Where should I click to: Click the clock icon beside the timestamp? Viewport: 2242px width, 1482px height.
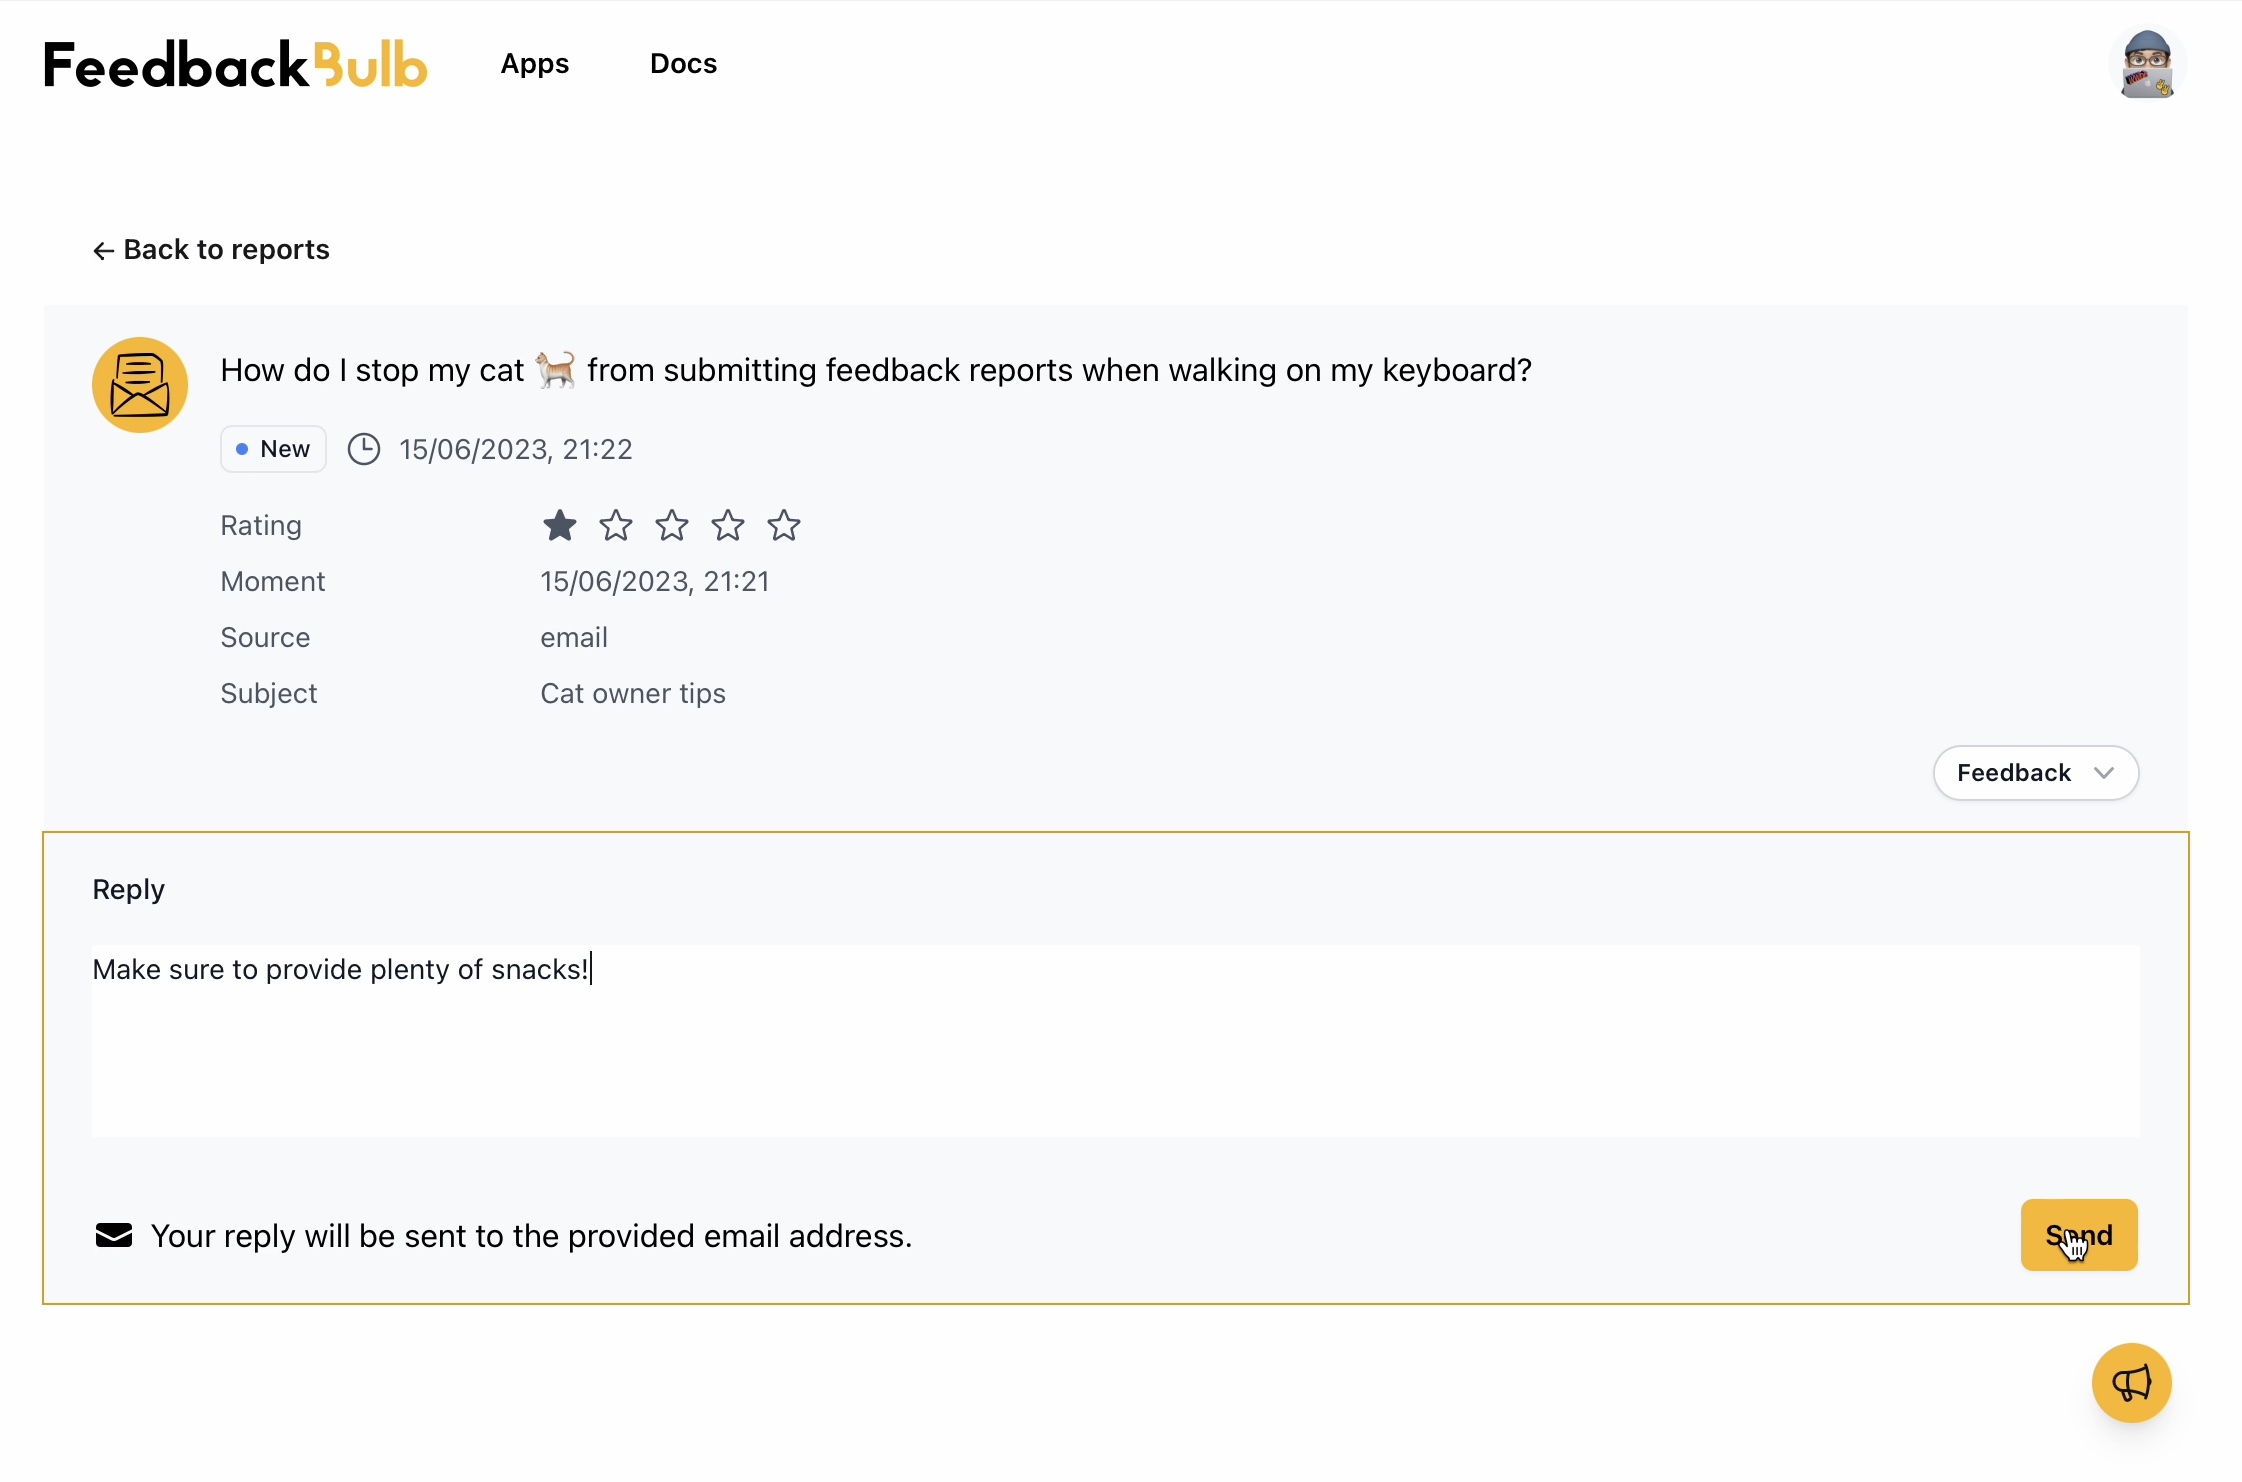364,449
